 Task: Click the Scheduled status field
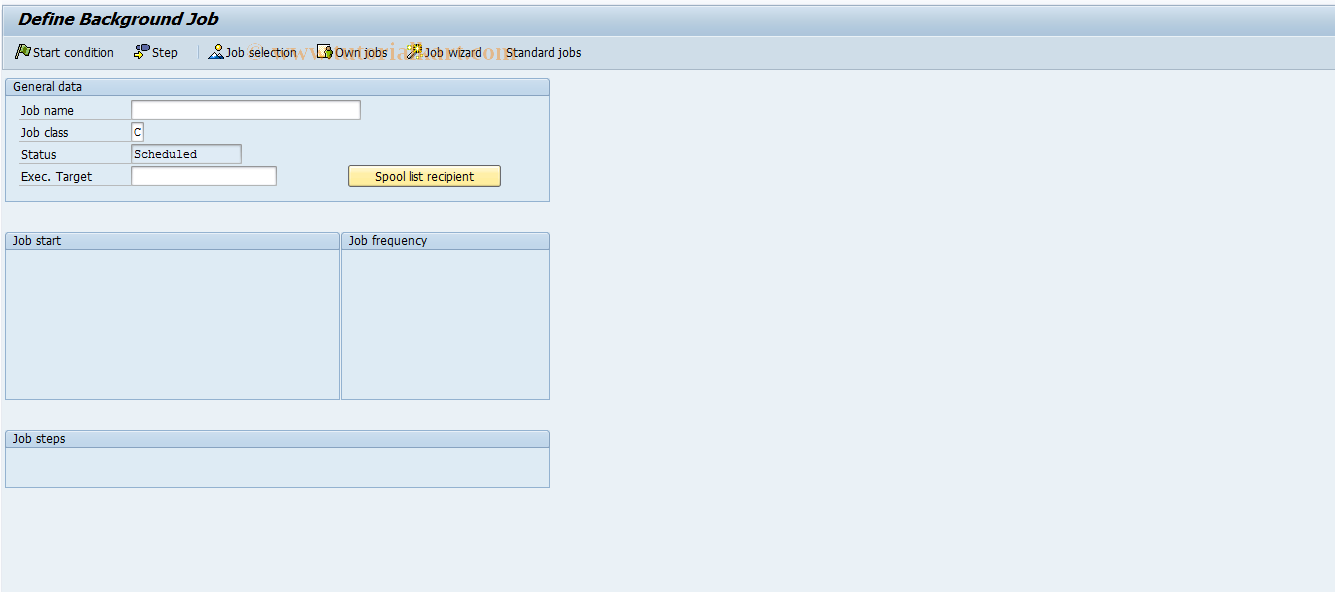(186, 154)
